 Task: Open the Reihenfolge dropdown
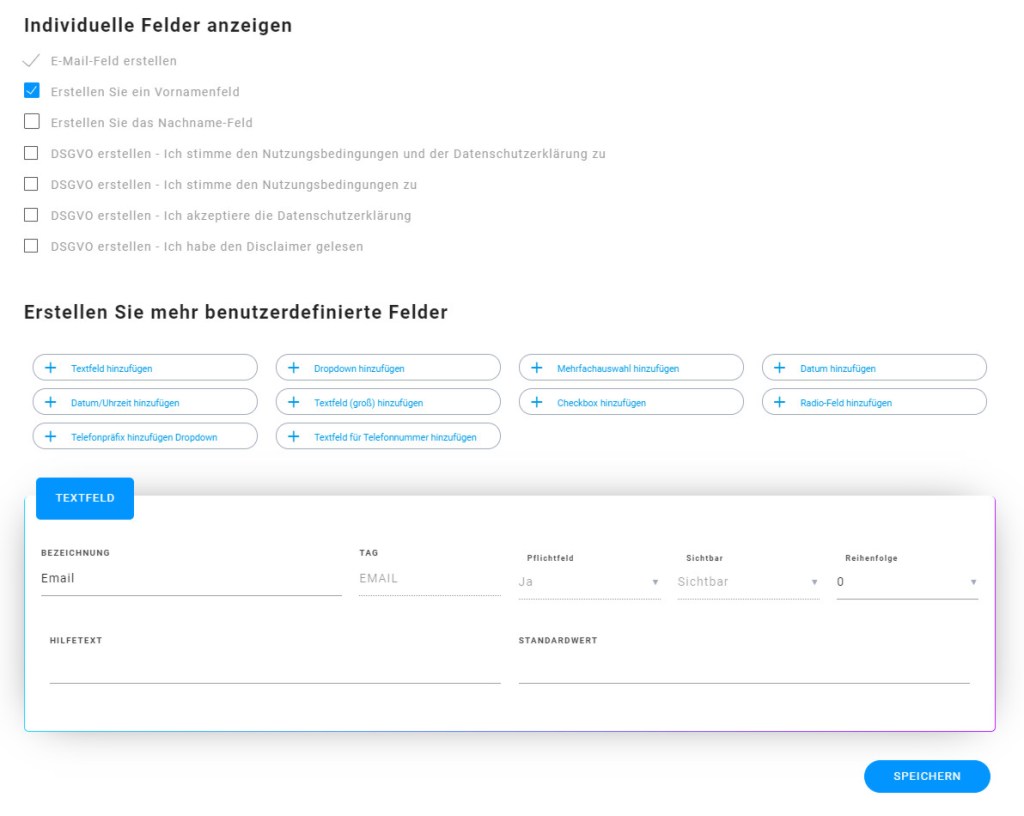coord(907,582)
